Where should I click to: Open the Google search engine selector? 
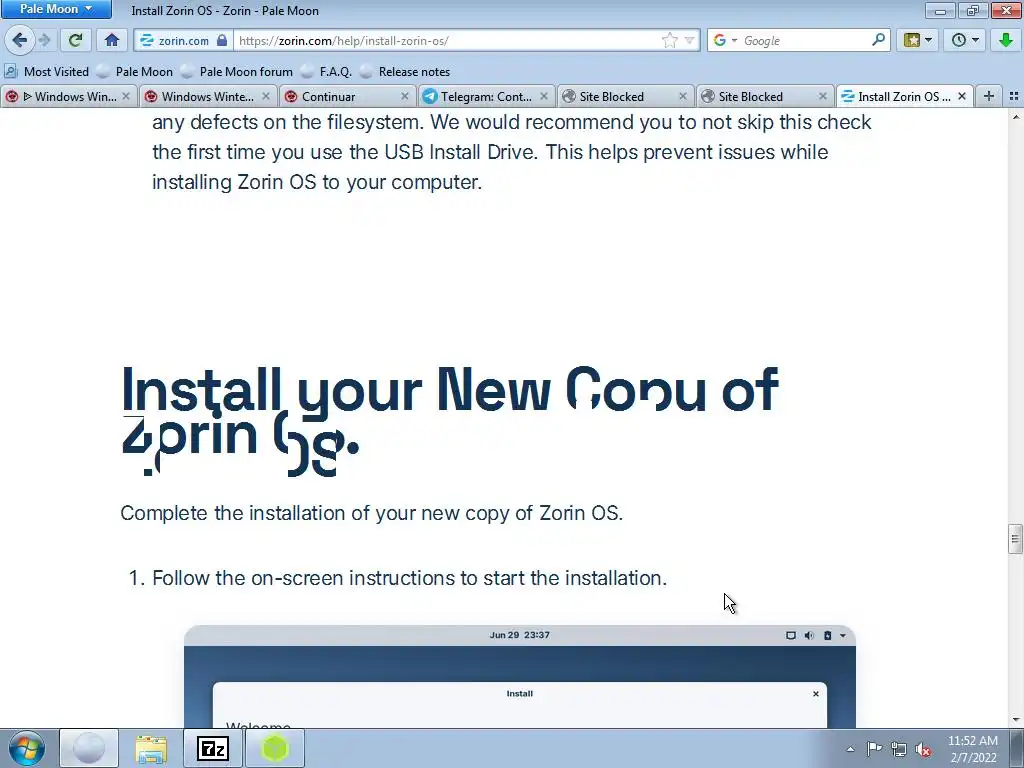tap(724, 40)
